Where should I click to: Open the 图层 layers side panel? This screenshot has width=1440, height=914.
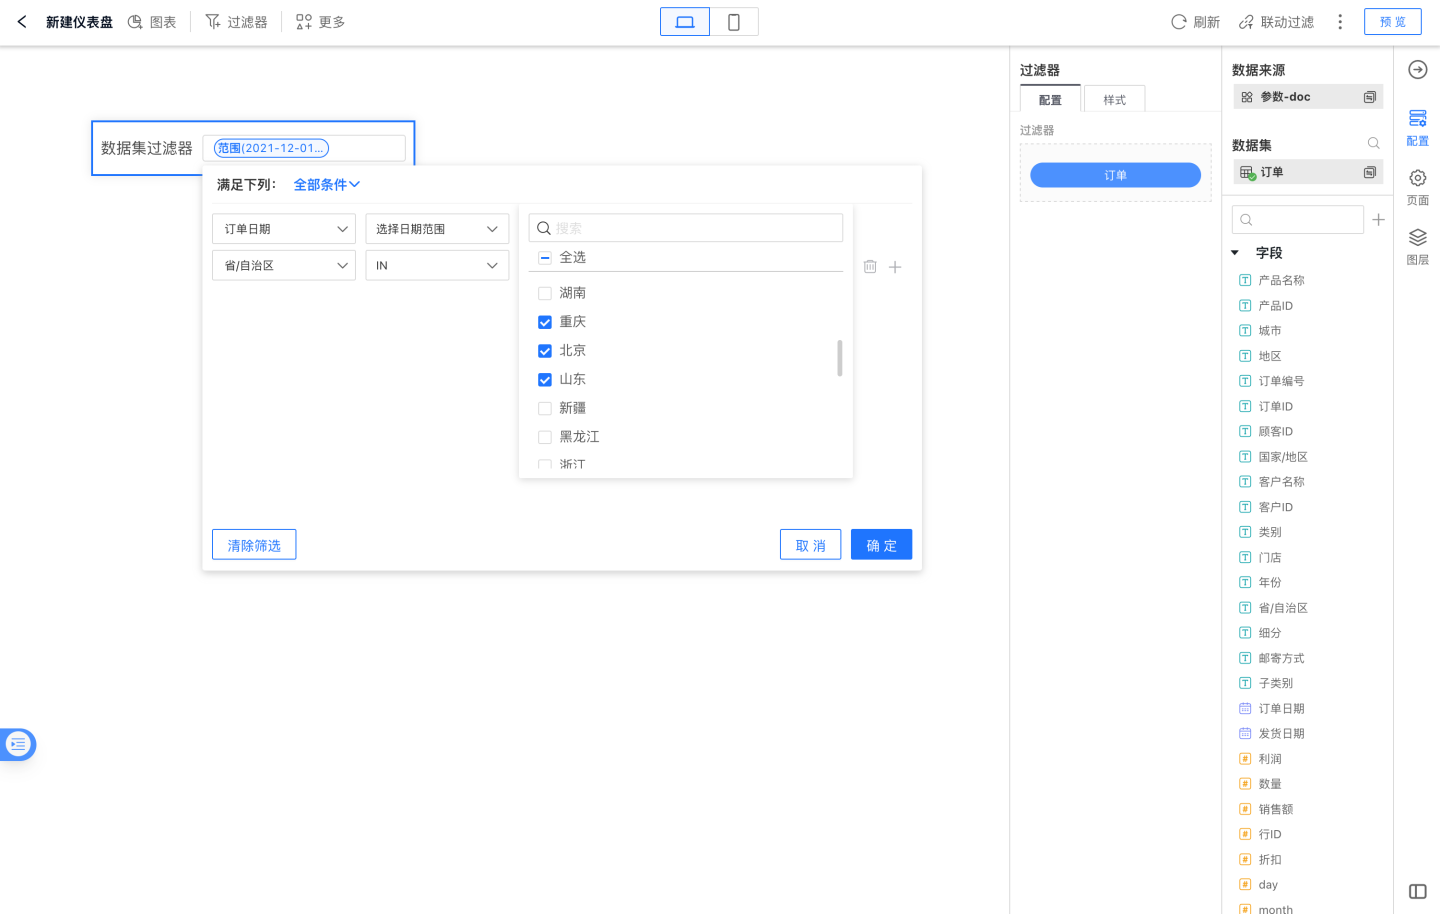pyautogui.click(x=1417, y=245)
